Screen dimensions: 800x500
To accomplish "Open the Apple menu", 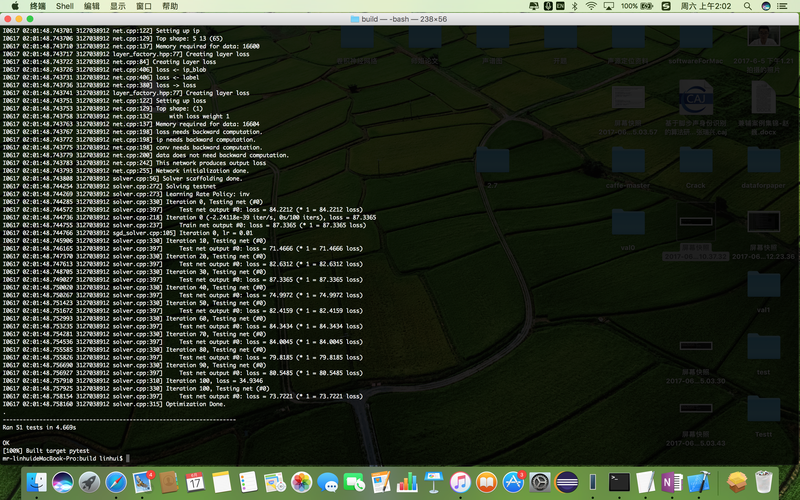I will pos(15,6).
